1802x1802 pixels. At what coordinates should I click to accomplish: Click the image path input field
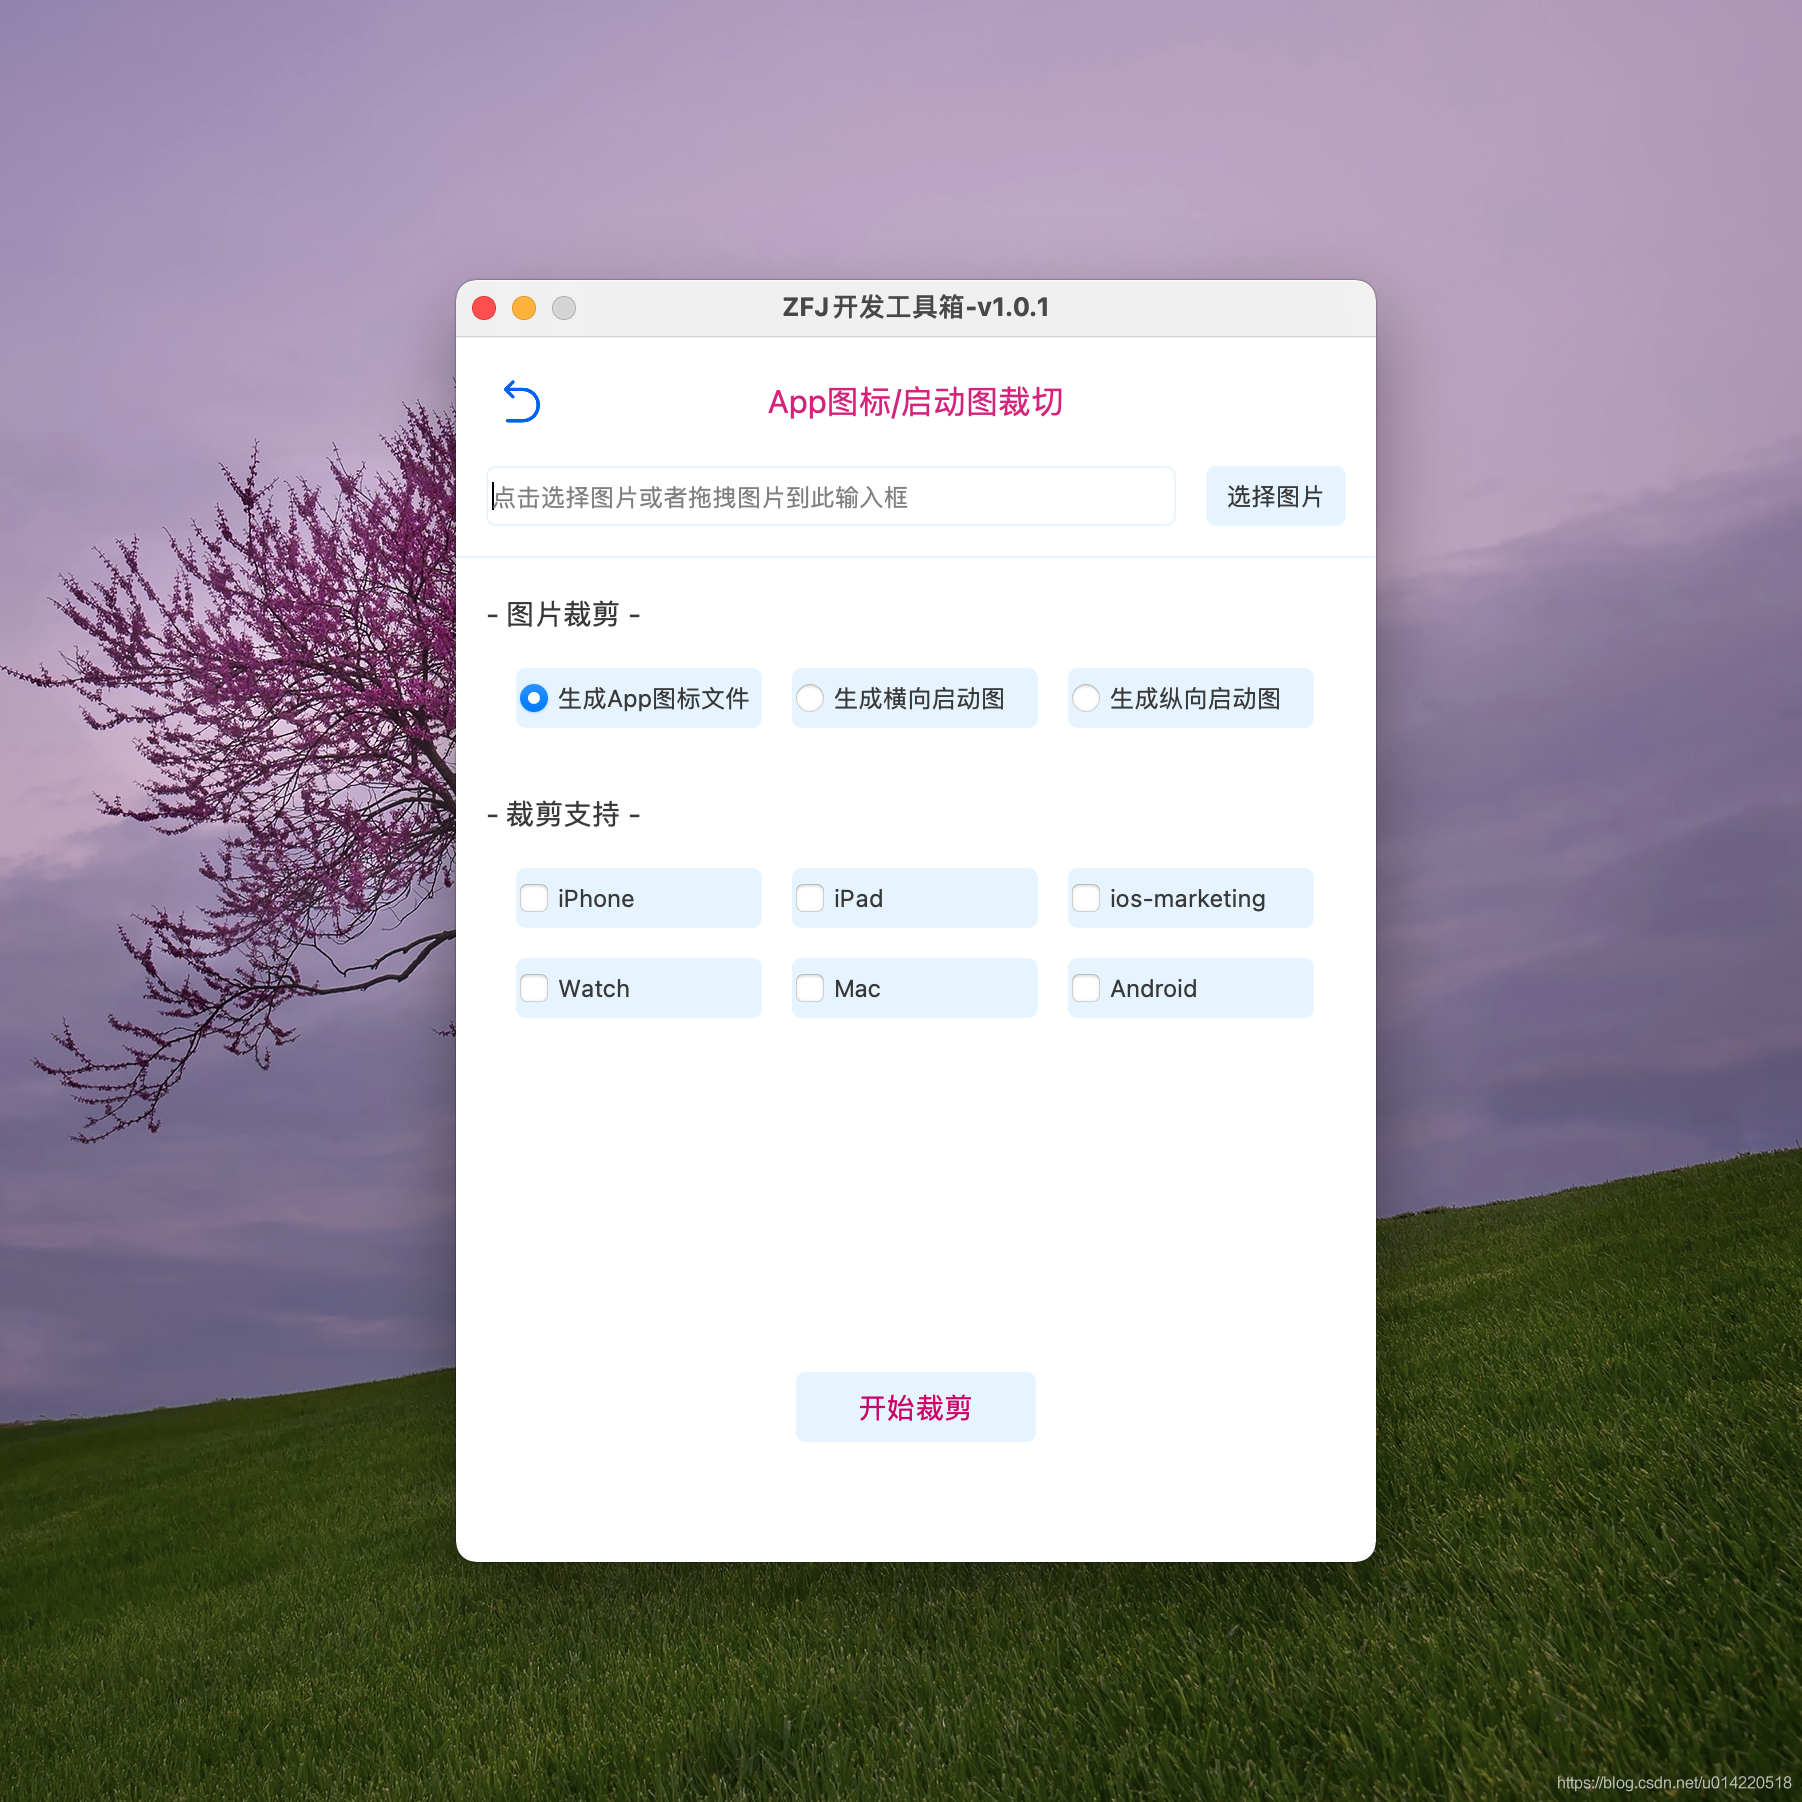coord(831,496)
